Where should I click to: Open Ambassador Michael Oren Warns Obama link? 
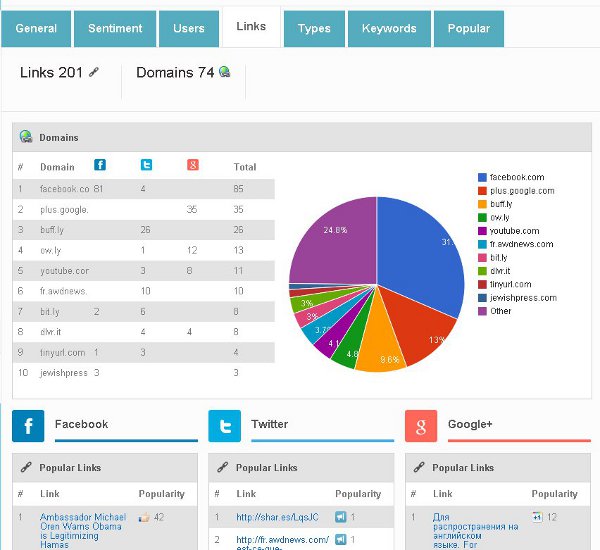pyautogui.click(x=83, y=531)
